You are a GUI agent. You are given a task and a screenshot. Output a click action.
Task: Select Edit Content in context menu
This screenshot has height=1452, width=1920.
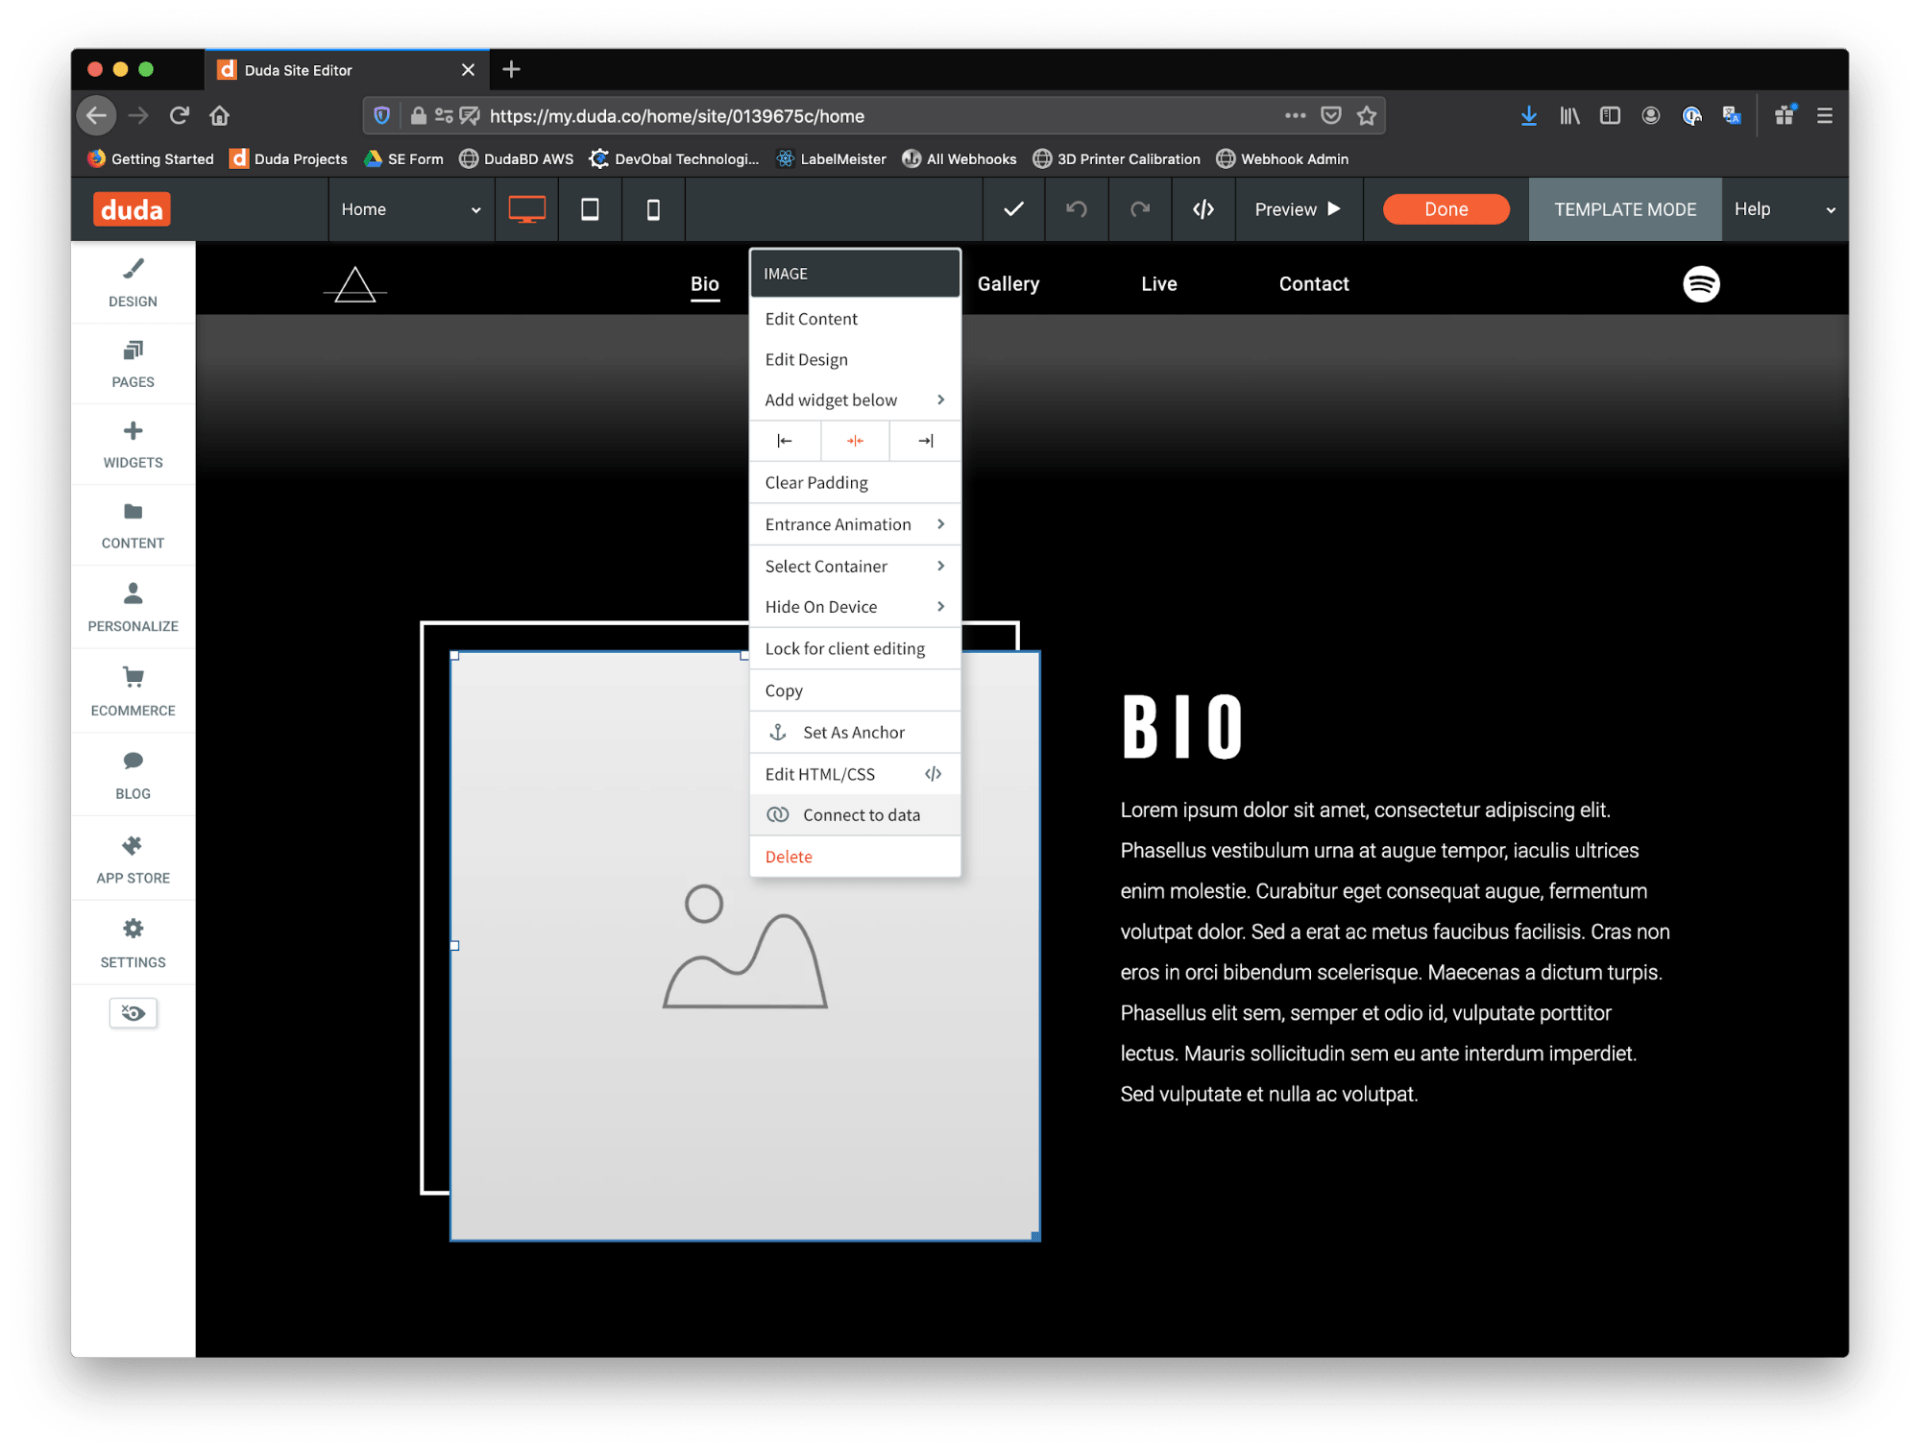[854, 318]
